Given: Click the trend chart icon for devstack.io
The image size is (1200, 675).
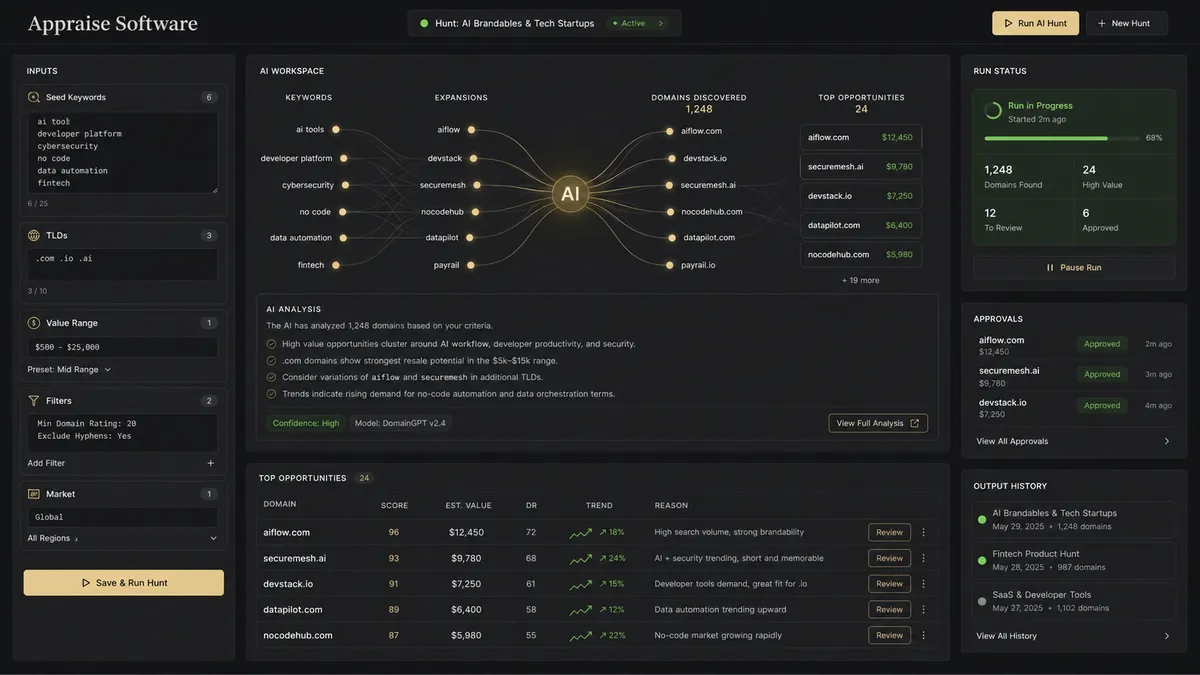Looking at the screenshot, I should (580, 584).
